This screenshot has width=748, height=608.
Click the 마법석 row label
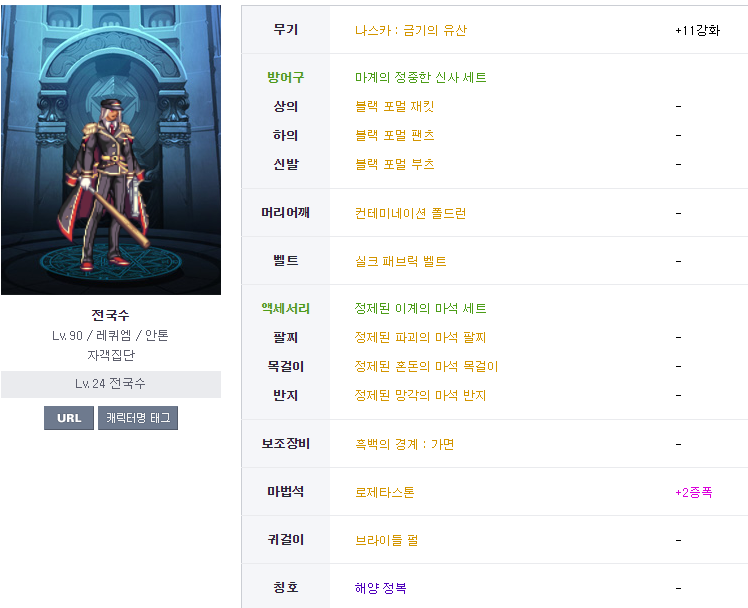[286, 492]
